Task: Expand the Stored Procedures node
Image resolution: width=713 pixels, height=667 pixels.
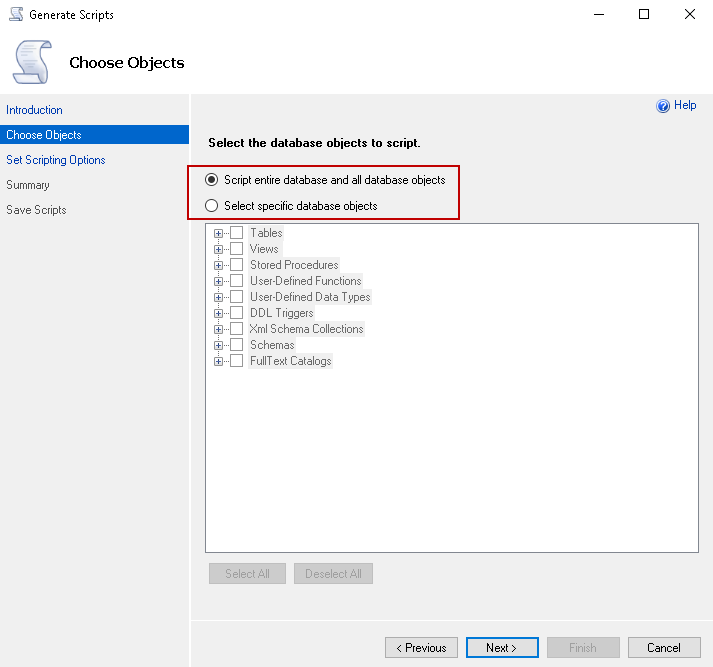Action: (x=218, y=265)
